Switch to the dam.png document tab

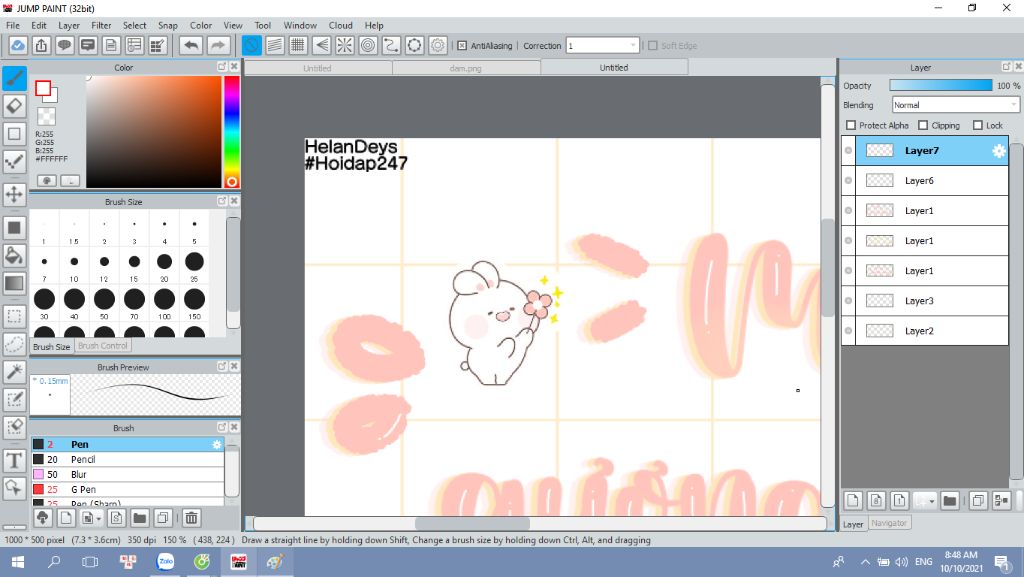coord(466,68)
